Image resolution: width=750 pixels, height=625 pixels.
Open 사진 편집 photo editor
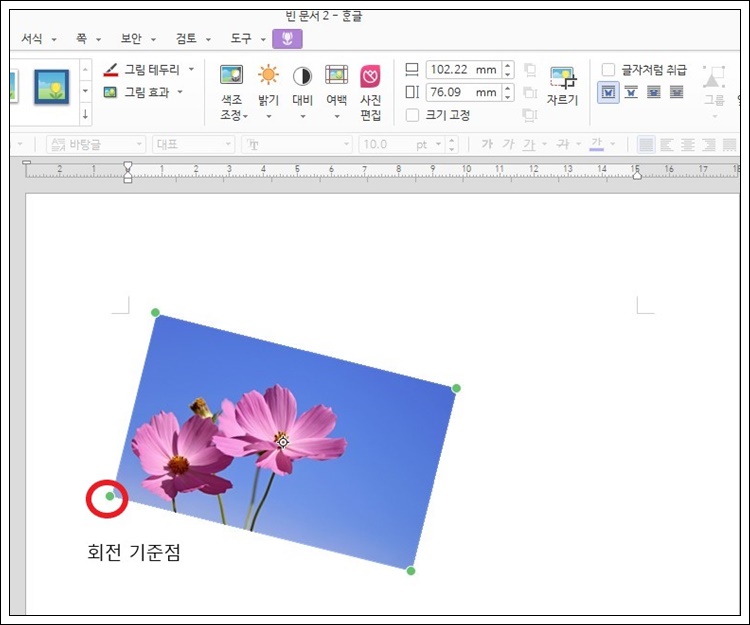[371, 93]
